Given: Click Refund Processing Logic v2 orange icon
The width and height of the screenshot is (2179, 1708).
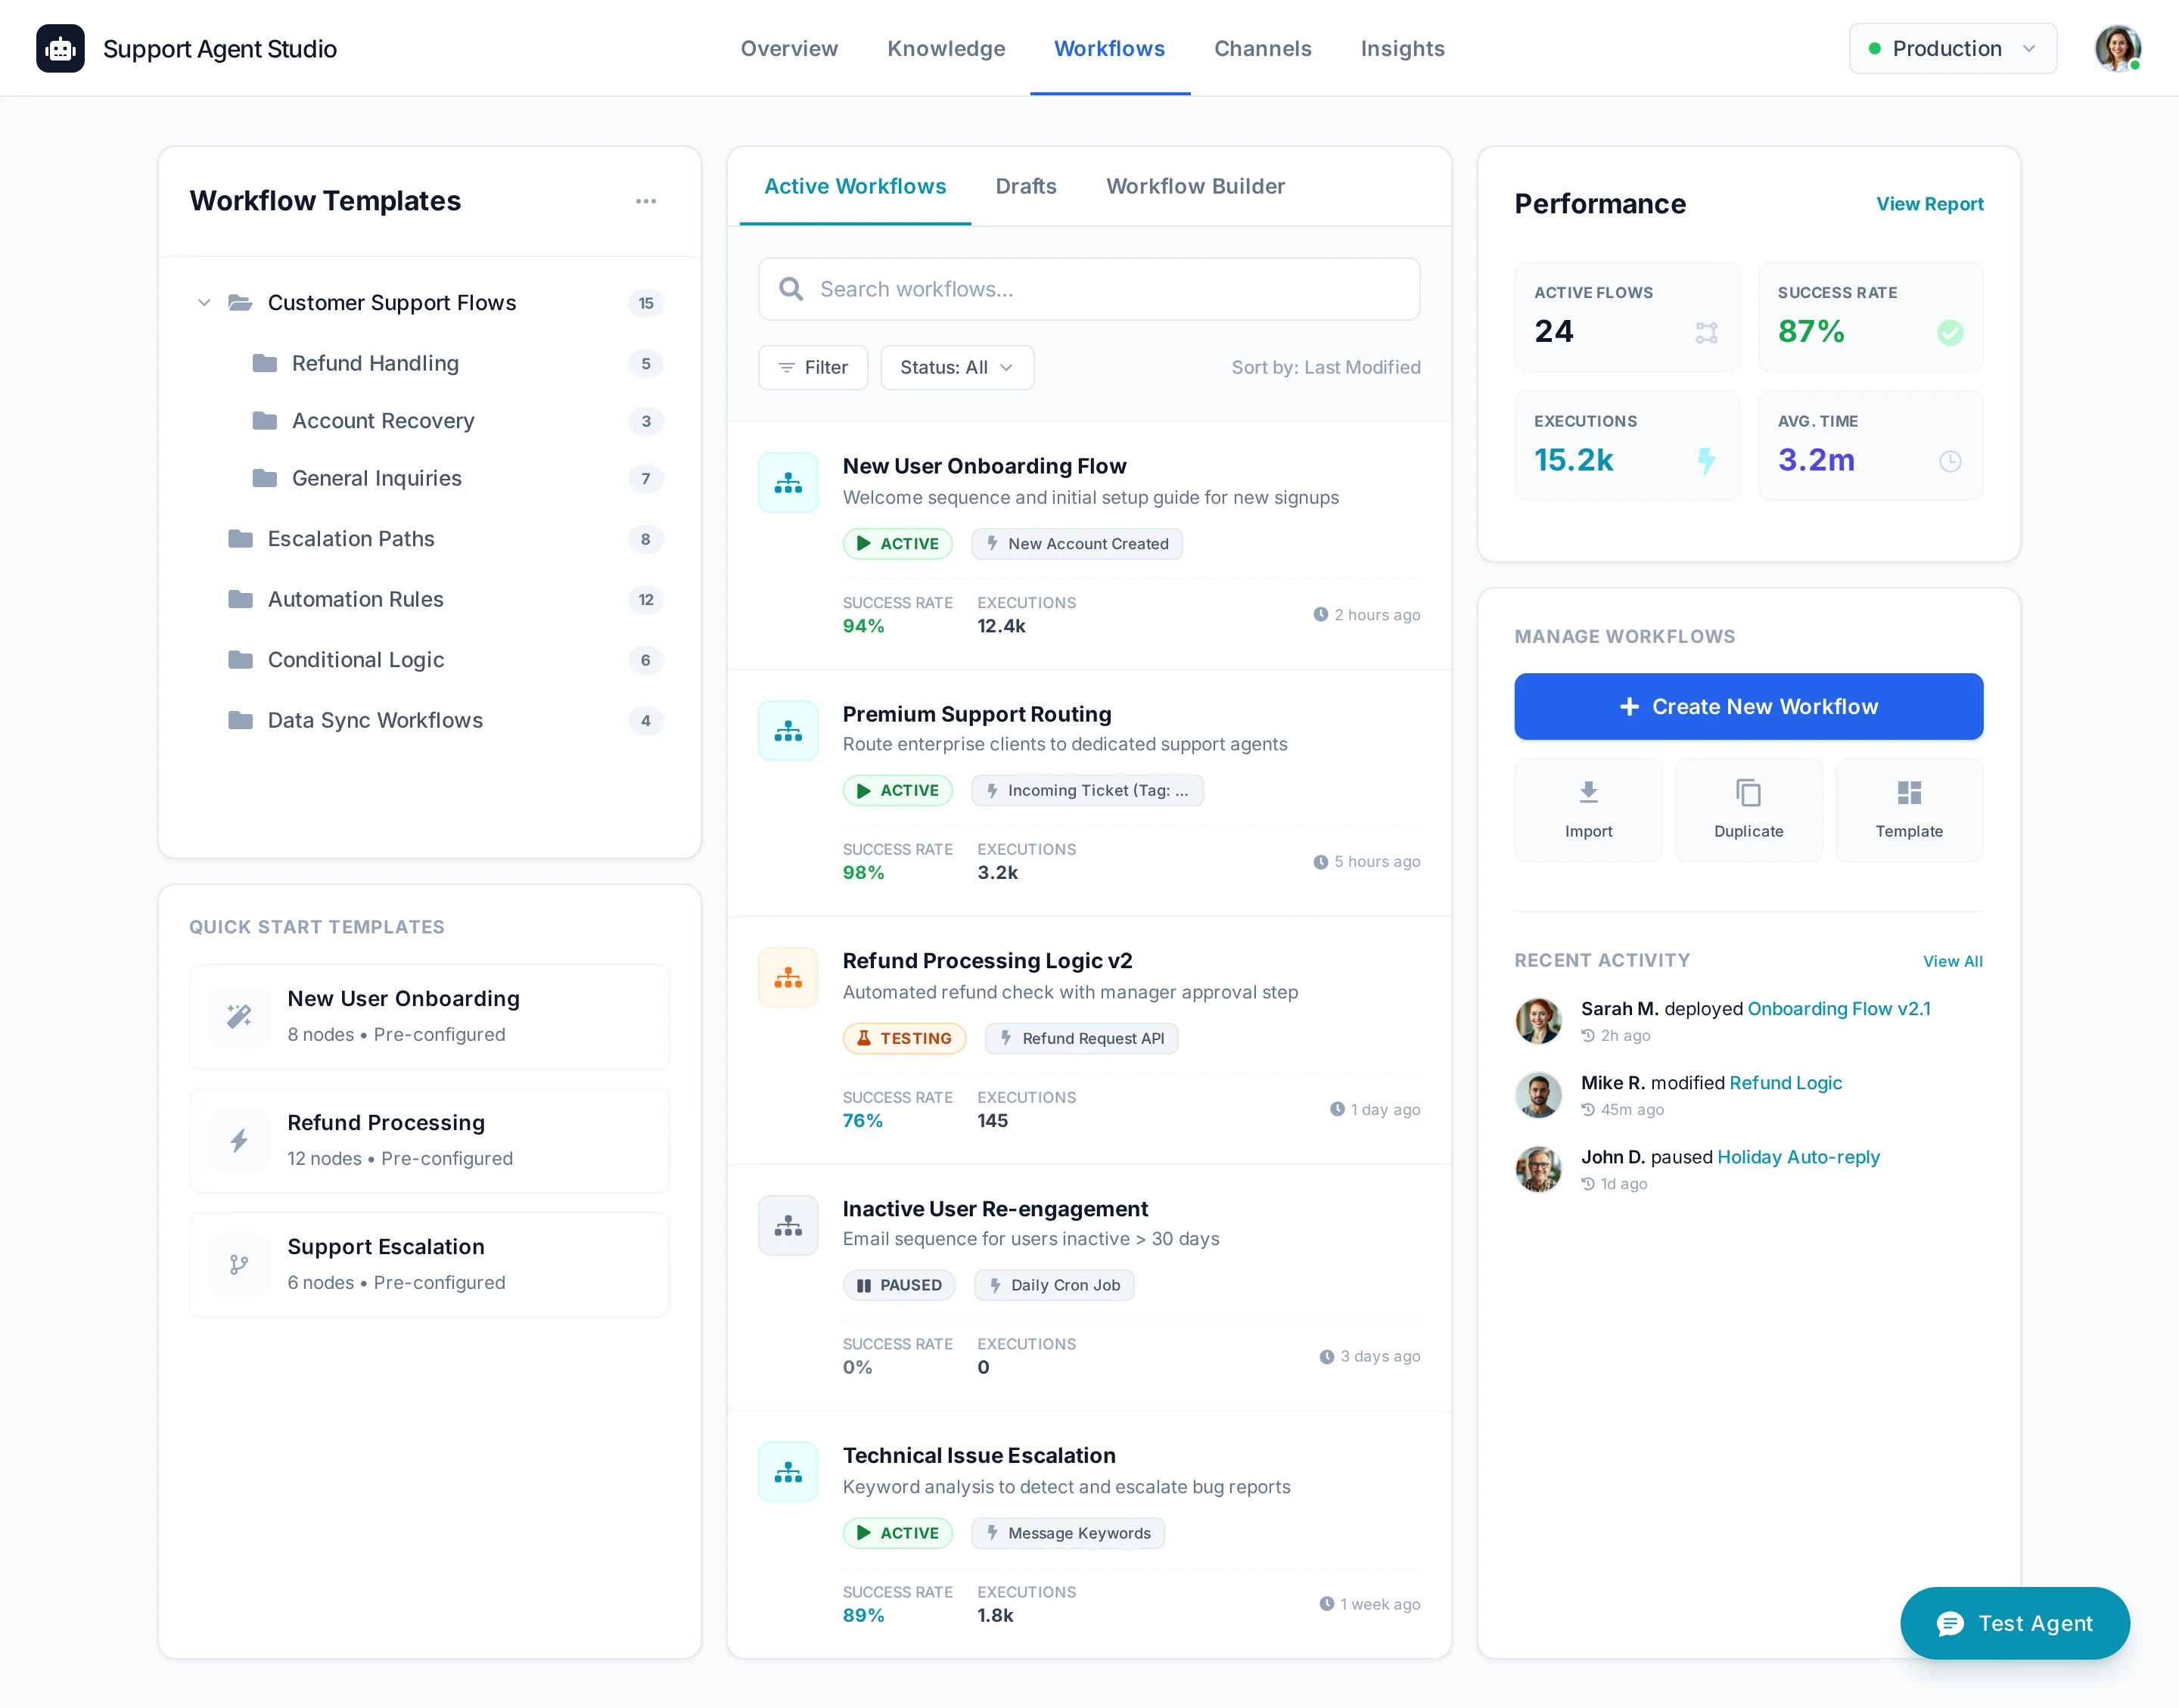Looking at the screenshot, I should tap(788, 977).
